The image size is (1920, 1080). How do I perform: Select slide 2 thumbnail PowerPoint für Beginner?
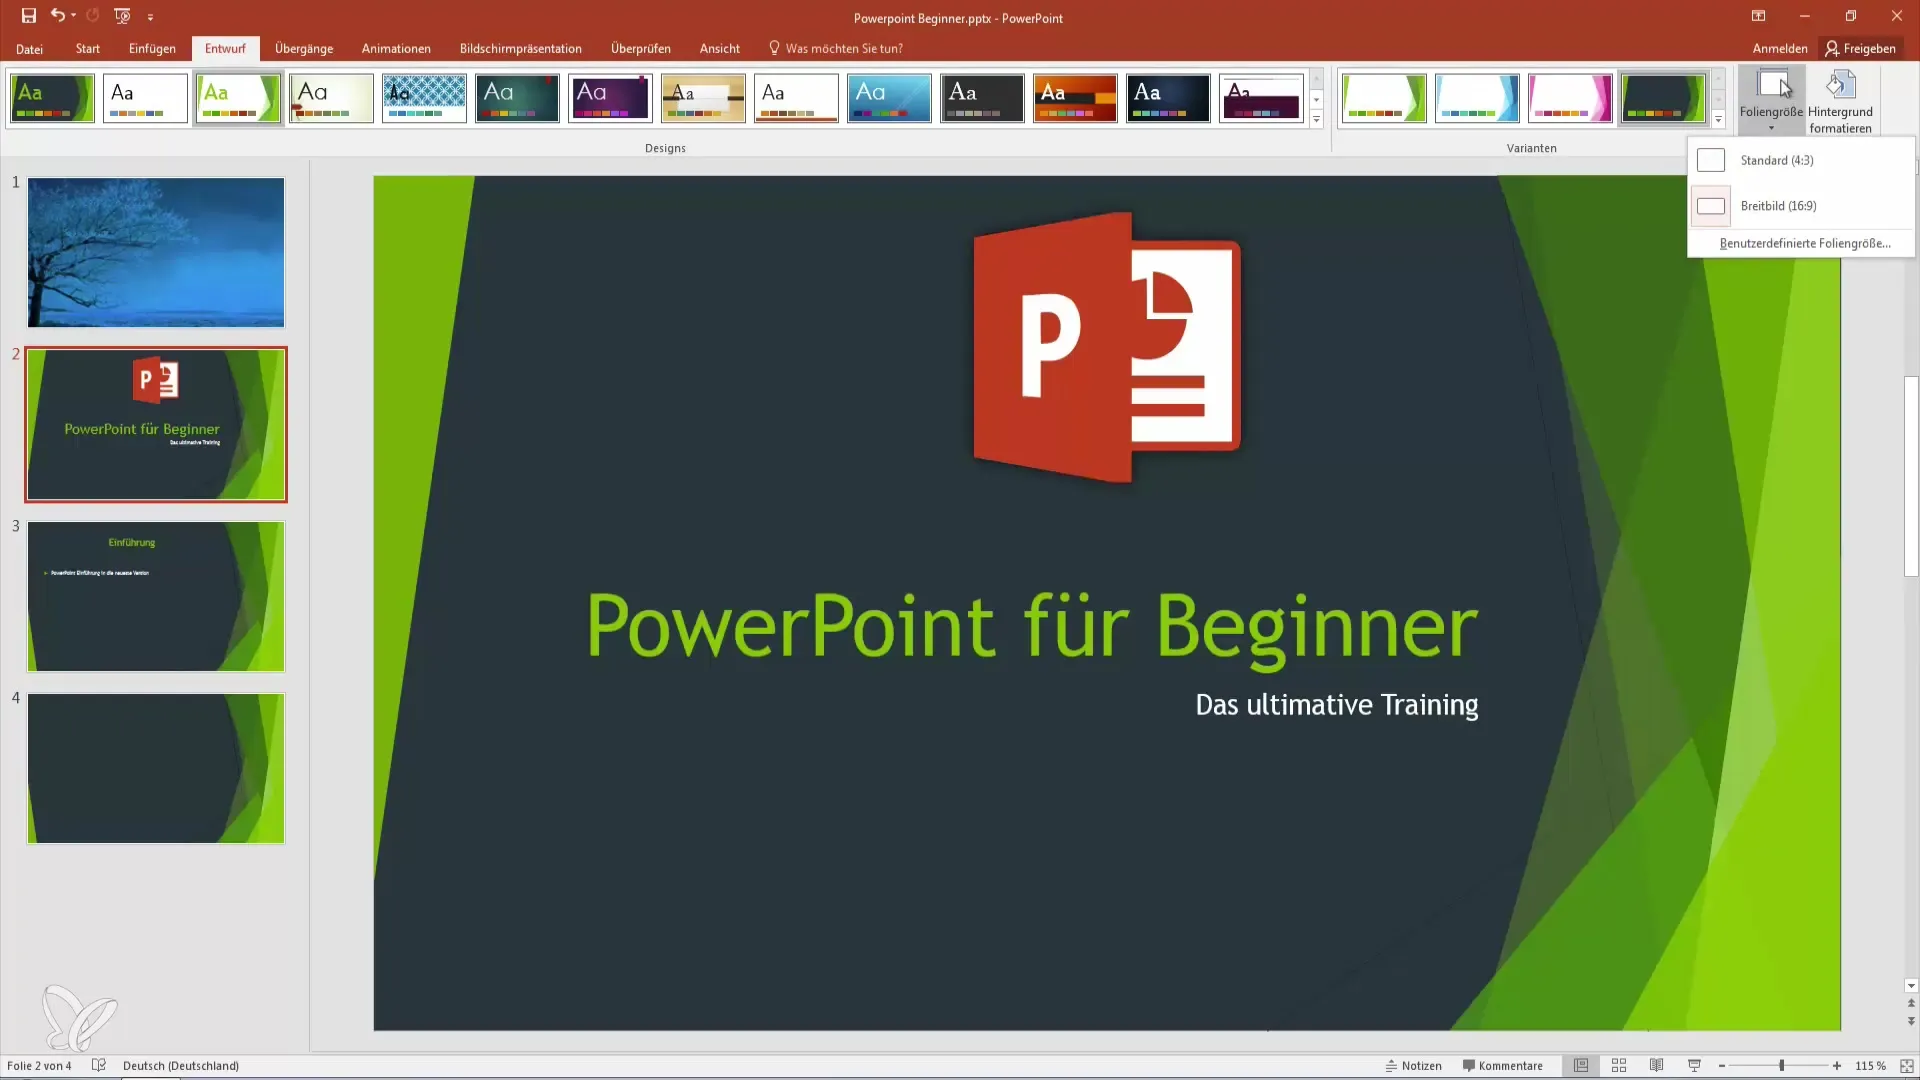[156, 424]
